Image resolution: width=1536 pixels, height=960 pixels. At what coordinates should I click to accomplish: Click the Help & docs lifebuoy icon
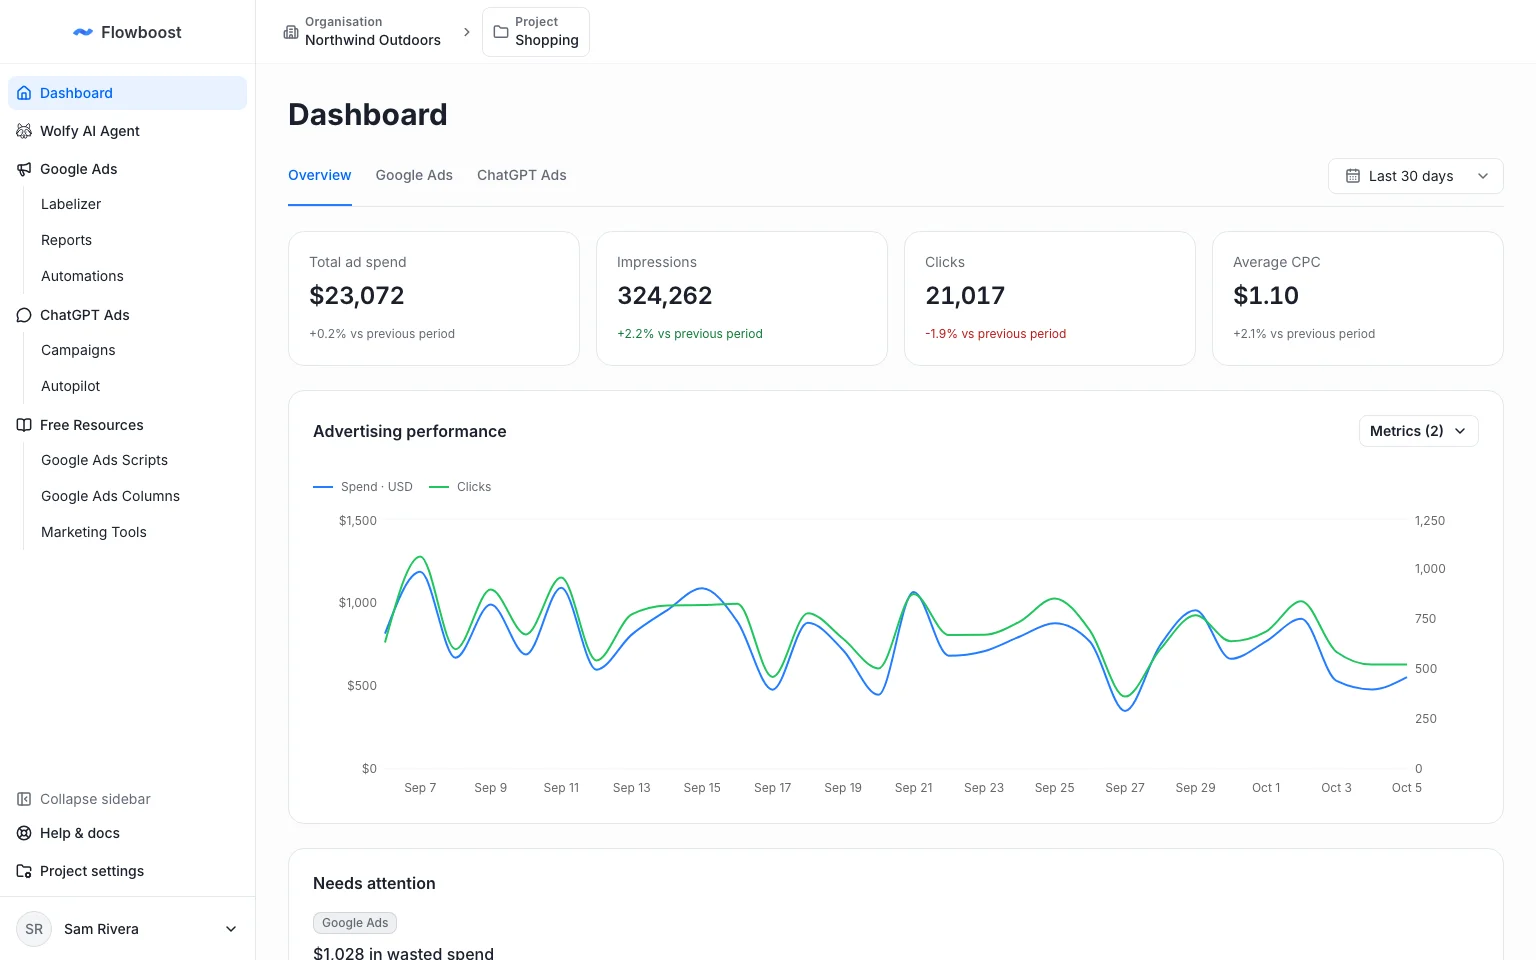24,833
